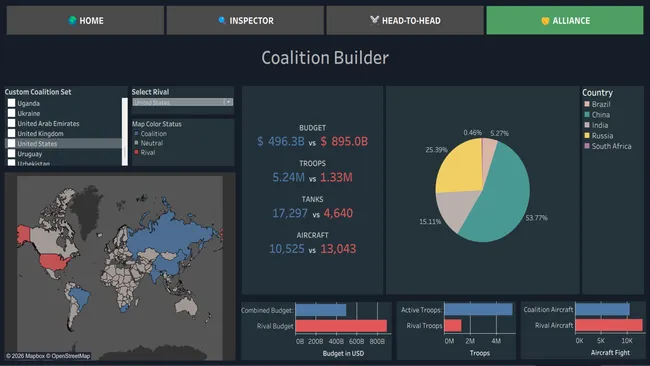Click the Custom Coalition Set scrollbar
650x366 pixels.
(125, 132)
